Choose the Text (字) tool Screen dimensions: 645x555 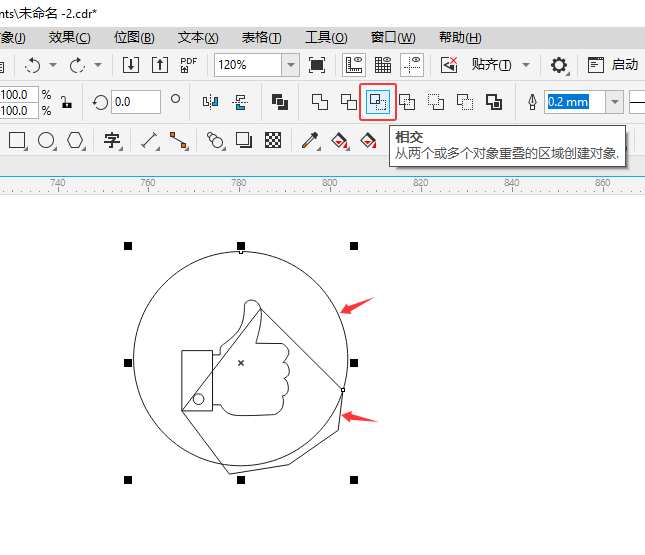click(x=112, y=140)
